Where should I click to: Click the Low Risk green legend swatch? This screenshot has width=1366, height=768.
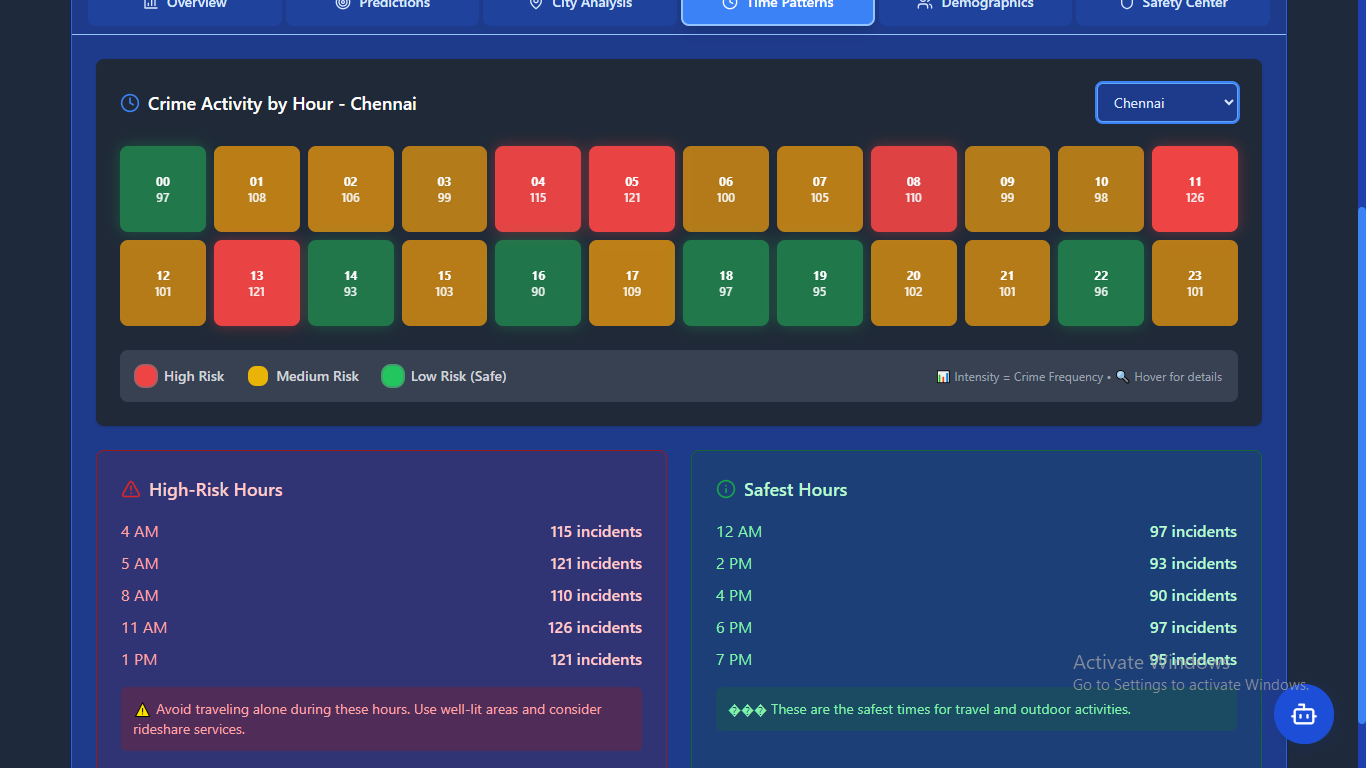point(393,376)
